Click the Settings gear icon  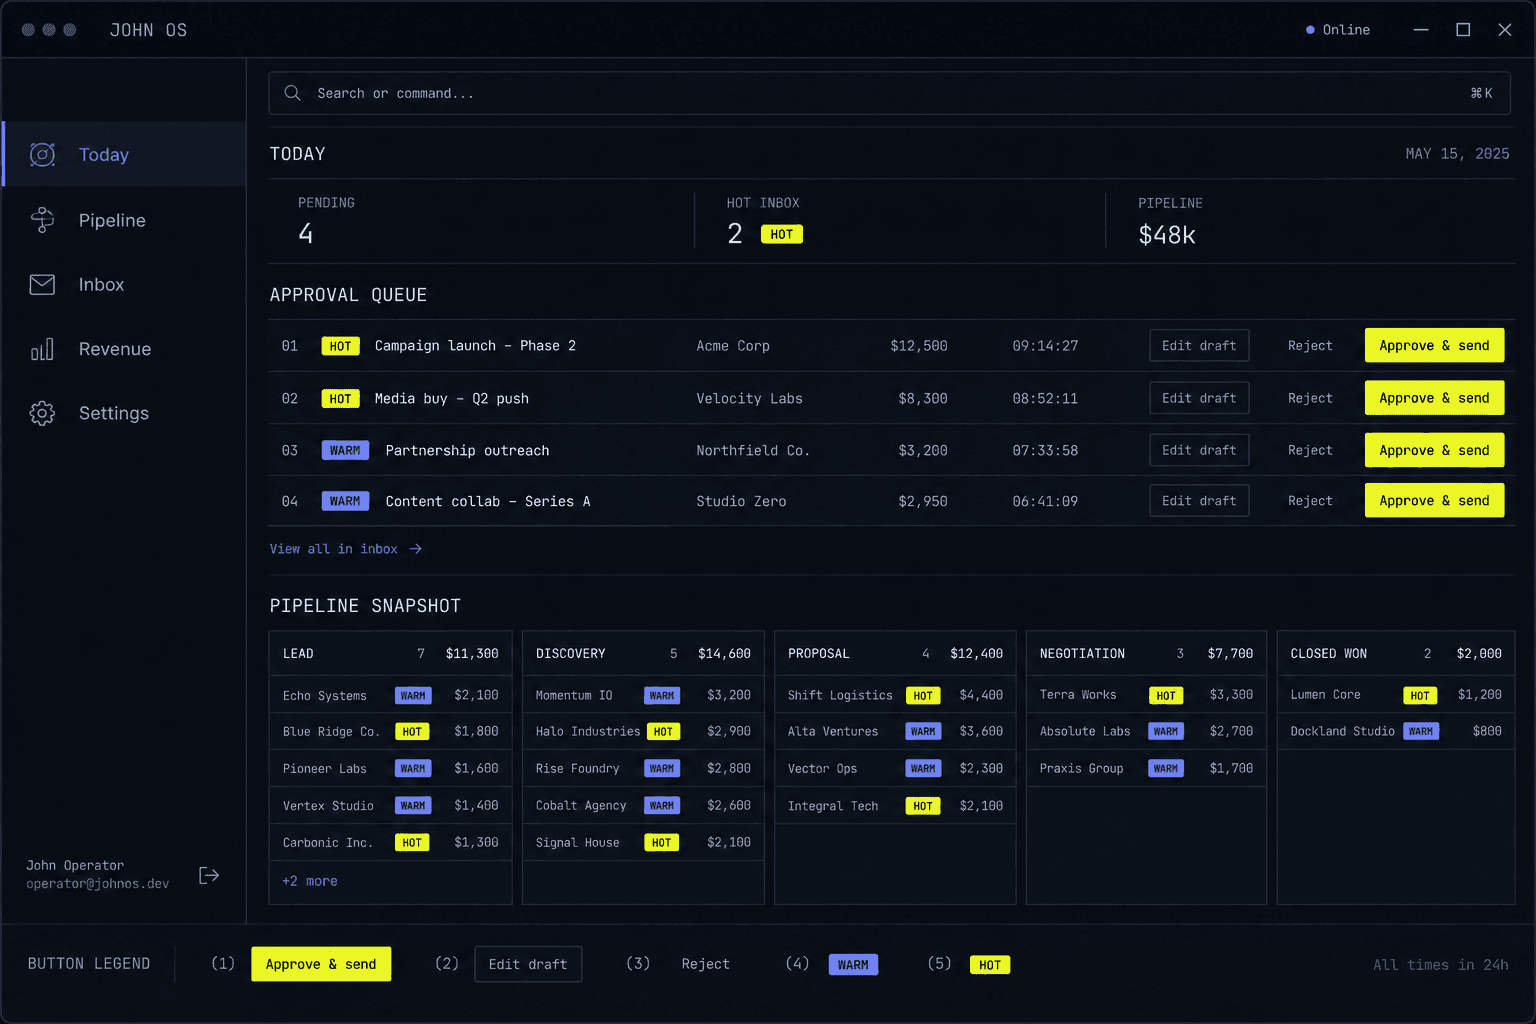coord(42,413)
